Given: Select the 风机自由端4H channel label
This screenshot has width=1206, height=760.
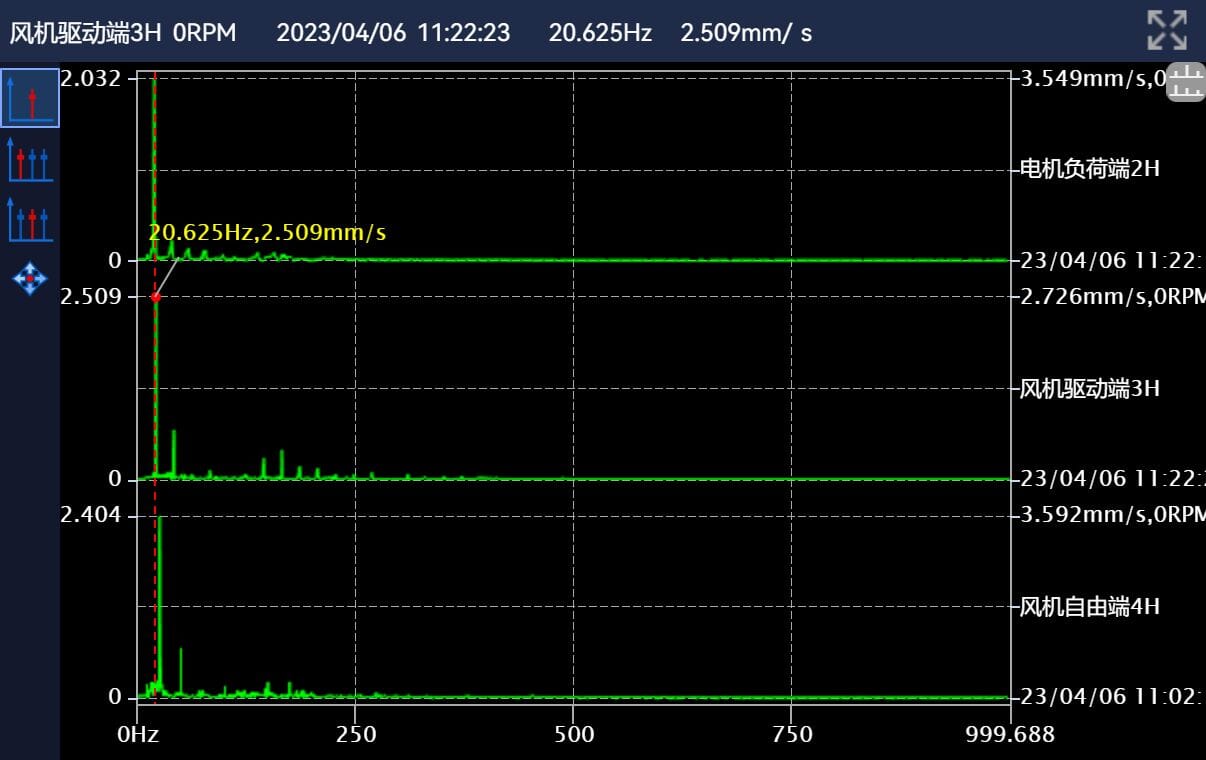Looking at the screenshot, I should 1089,606.
